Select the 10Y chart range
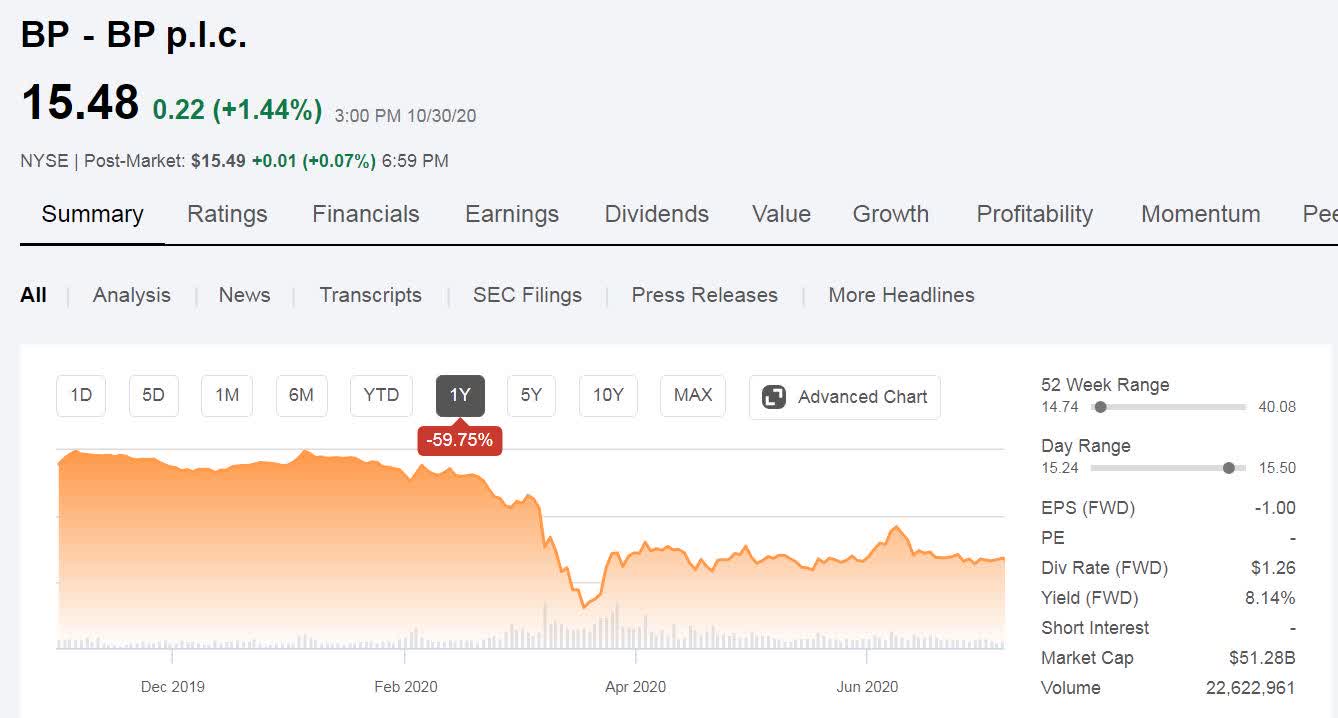The image size is (1338, 718). click(609, 395)
